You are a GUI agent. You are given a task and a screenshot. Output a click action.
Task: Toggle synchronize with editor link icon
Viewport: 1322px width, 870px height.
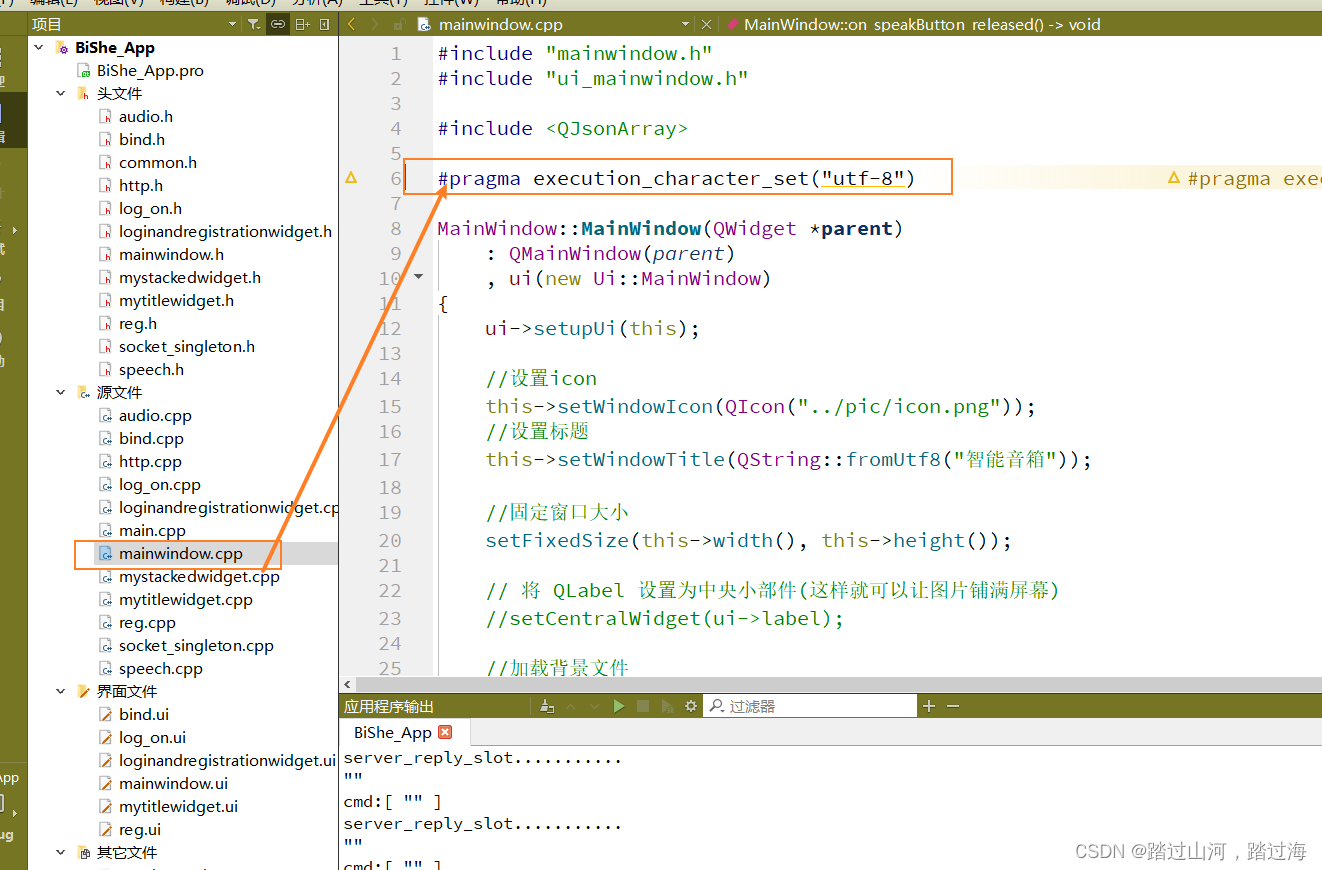278,24
